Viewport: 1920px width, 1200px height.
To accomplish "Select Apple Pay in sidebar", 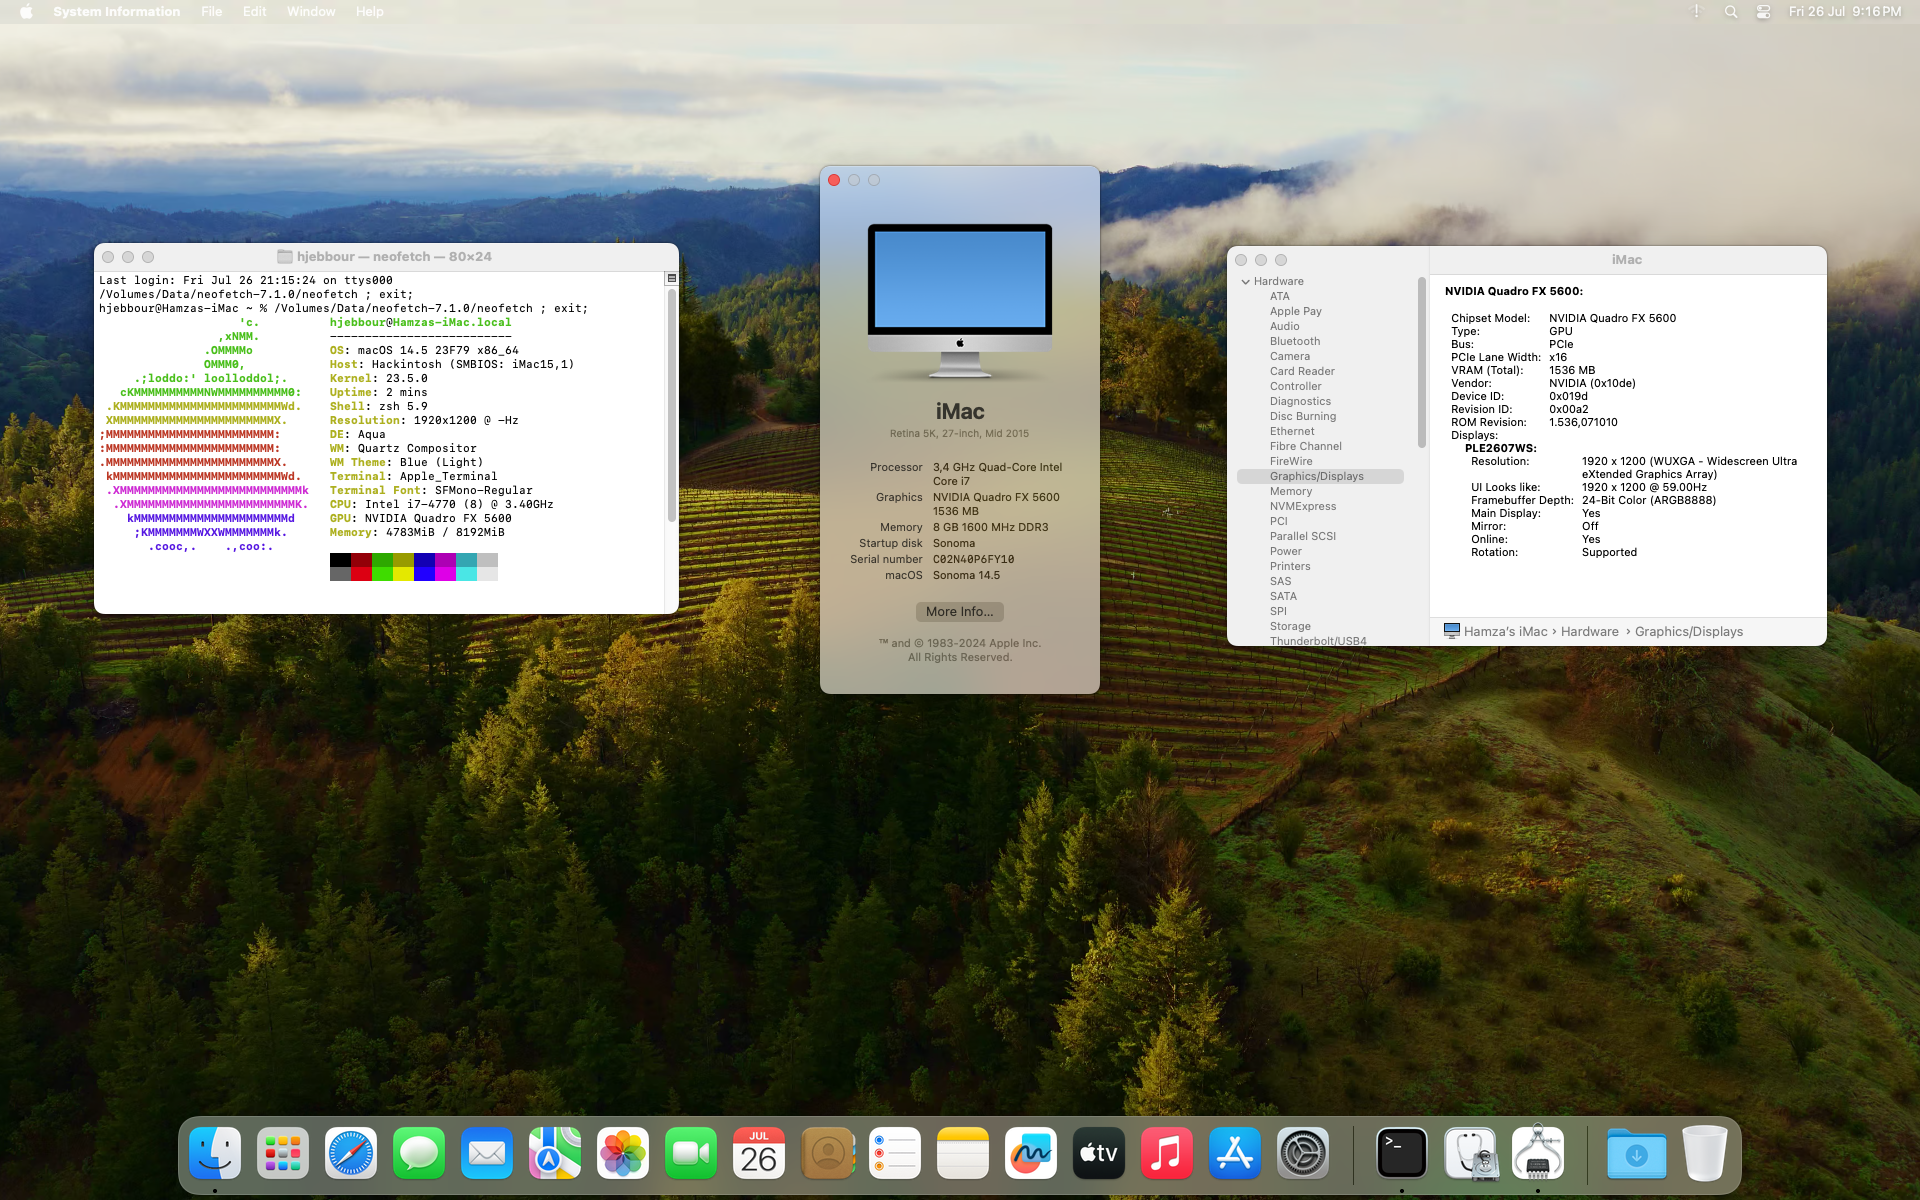I will point(1296,312).
